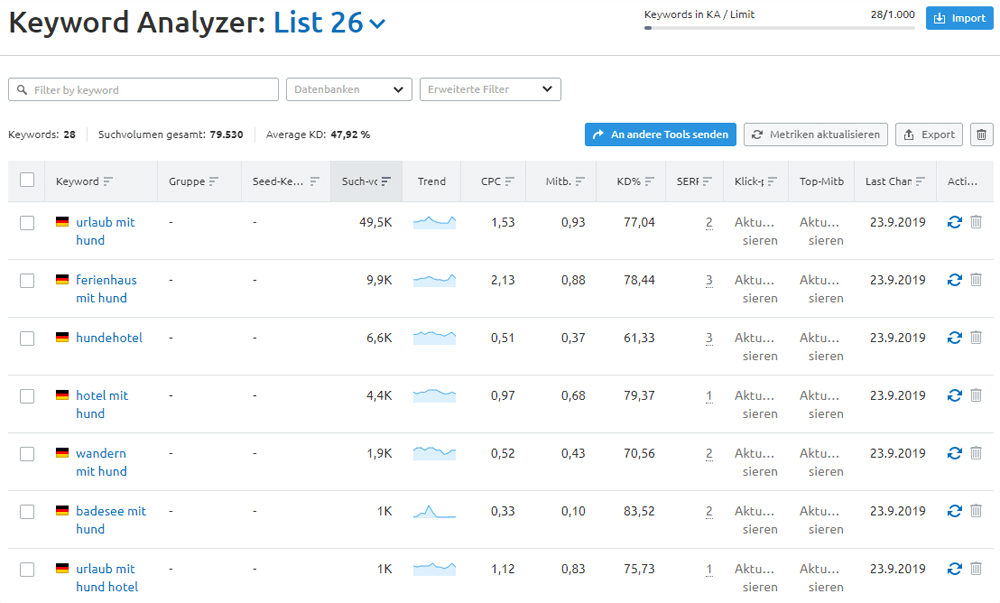Click the Import button top right

coord(959,18)
